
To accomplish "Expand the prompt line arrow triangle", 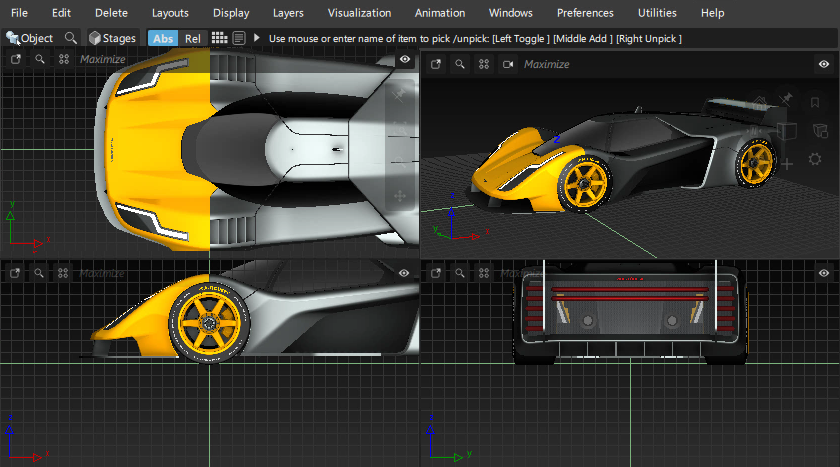I will pos(257,38).
